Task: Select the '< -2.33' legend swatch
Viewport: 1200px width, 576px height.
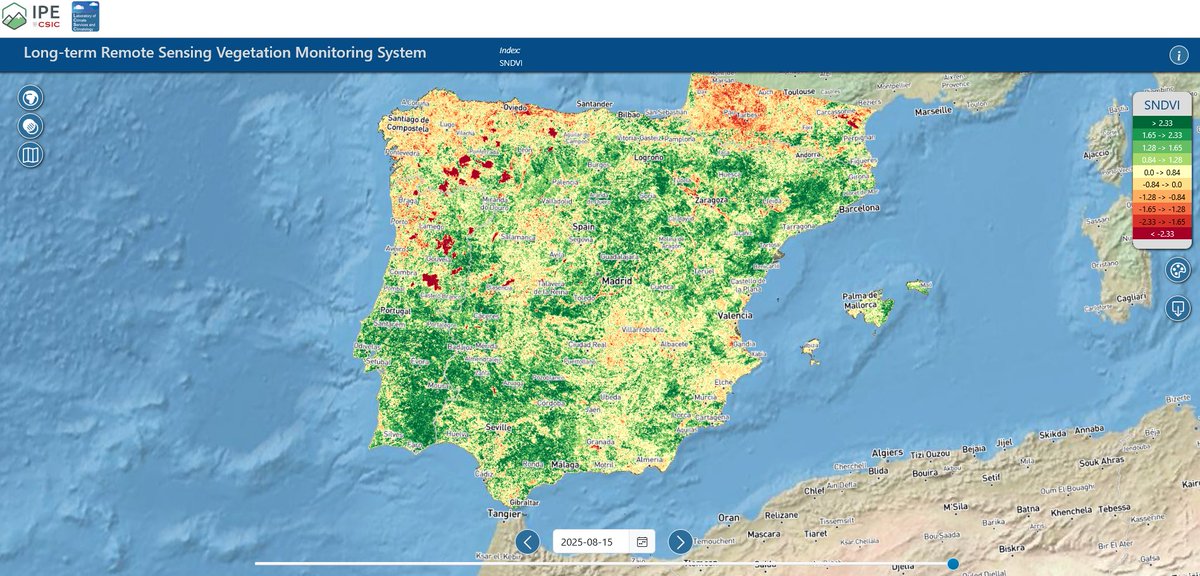Action: 1162,235
